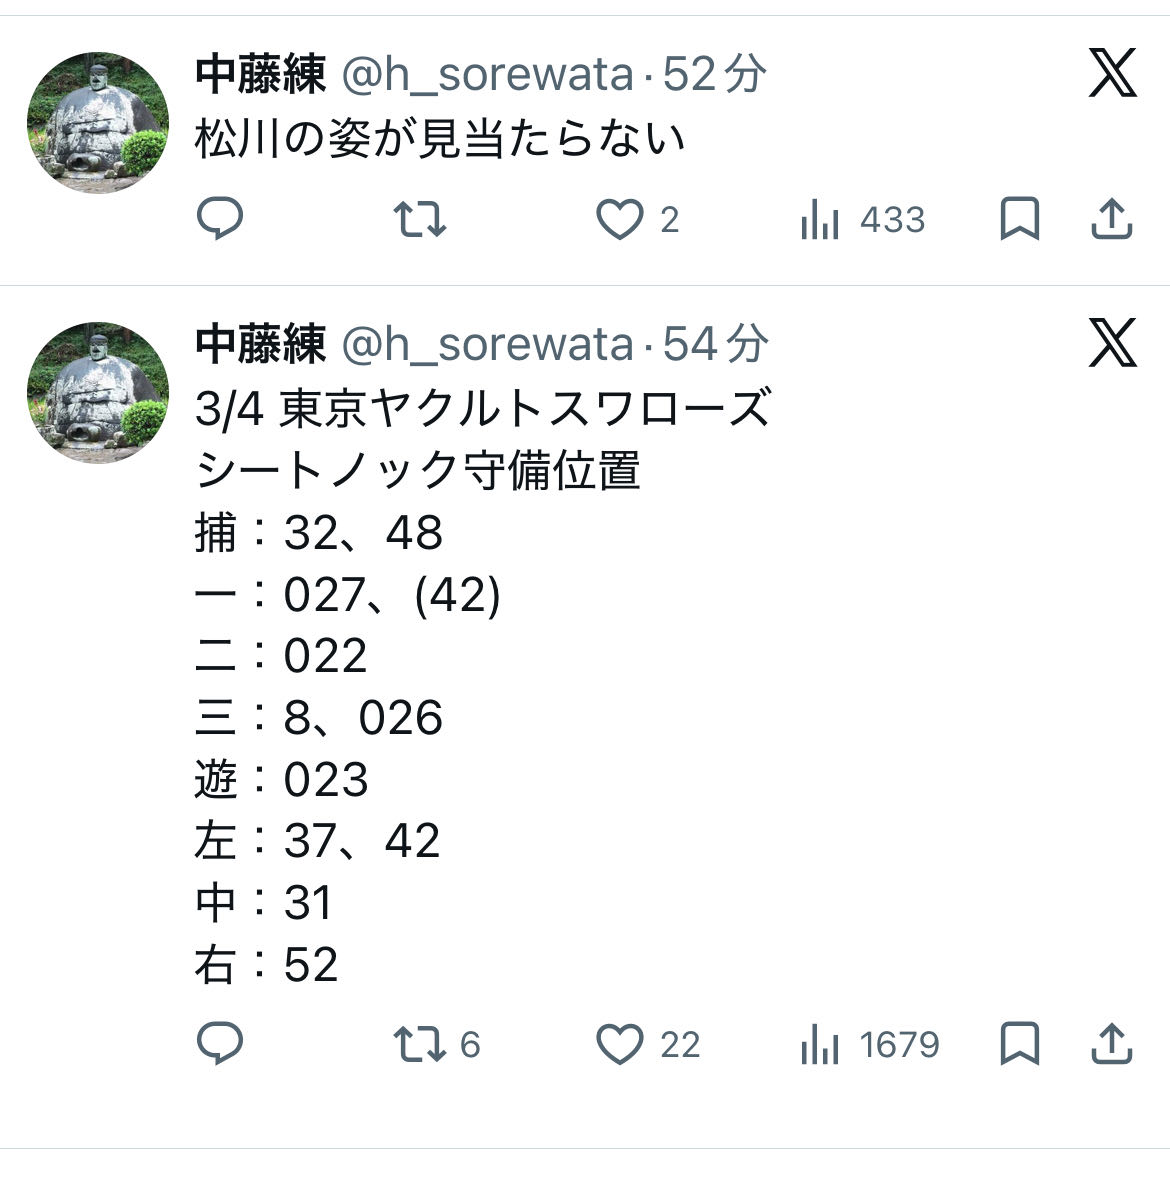Like the tweet with 22 likes

[x=620, y=1044]
